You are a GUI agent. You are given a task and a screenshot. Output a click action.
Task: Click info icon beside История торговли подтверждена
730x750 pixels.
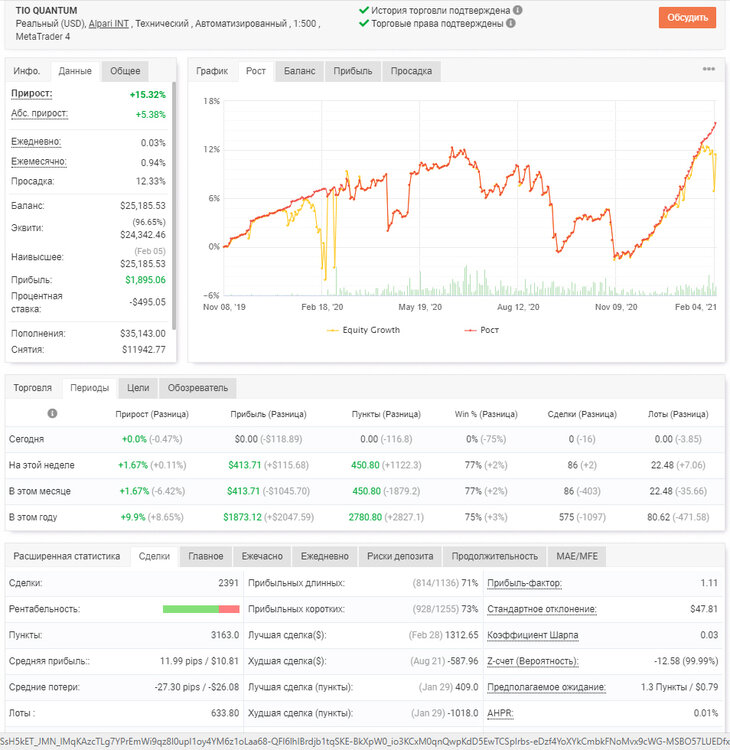pyautogui.click(x=518, y=10)
